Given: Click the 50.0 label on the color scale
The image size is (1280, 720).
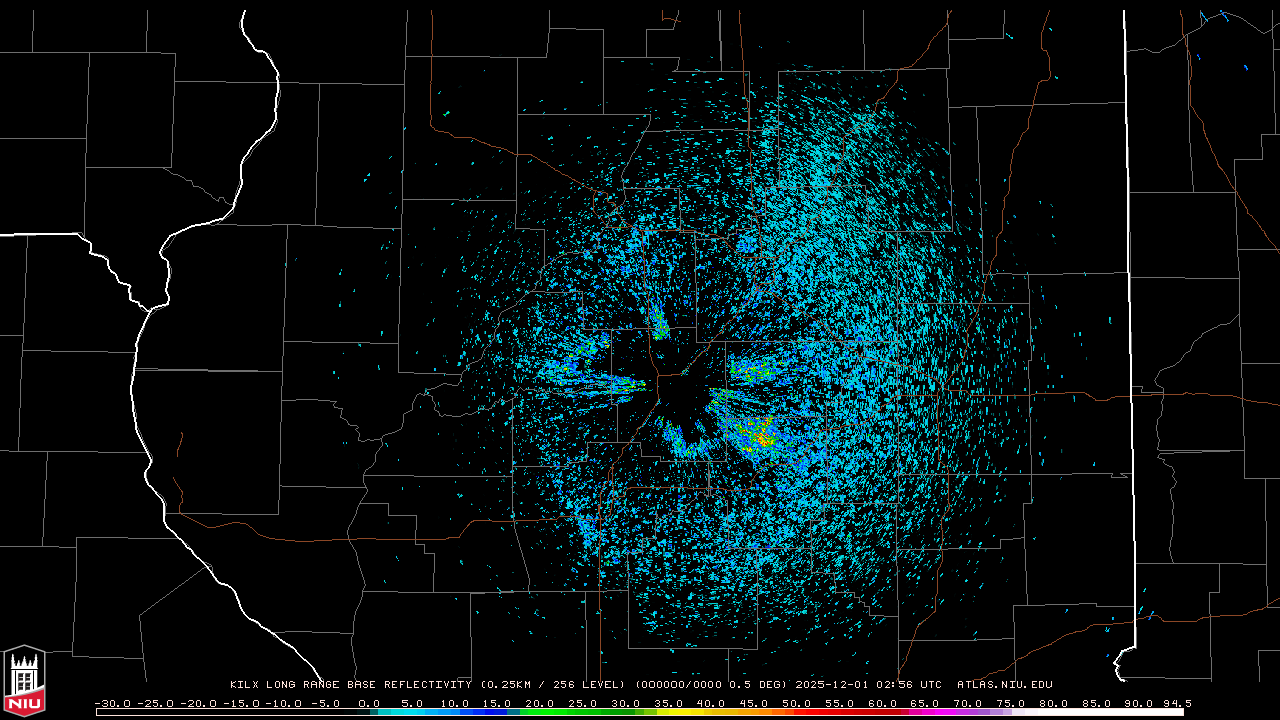Looking at the screenshot, I should [x=795, y=703].
